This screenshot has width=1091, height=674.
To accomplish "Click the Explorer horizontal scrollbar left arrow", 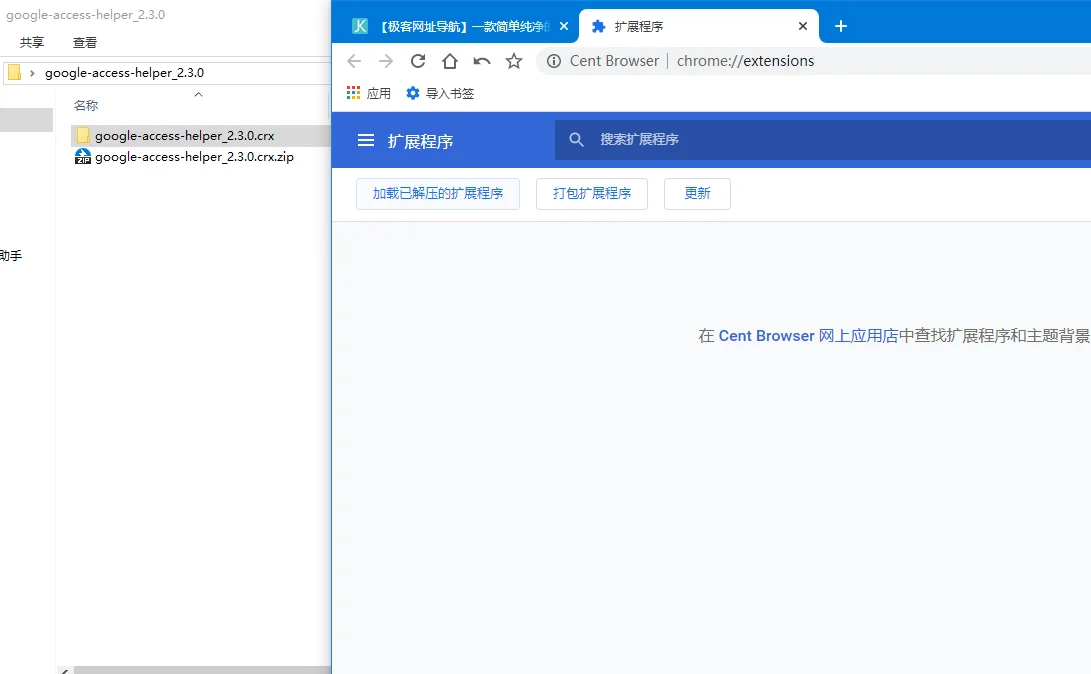I will (x=65, y=671).
